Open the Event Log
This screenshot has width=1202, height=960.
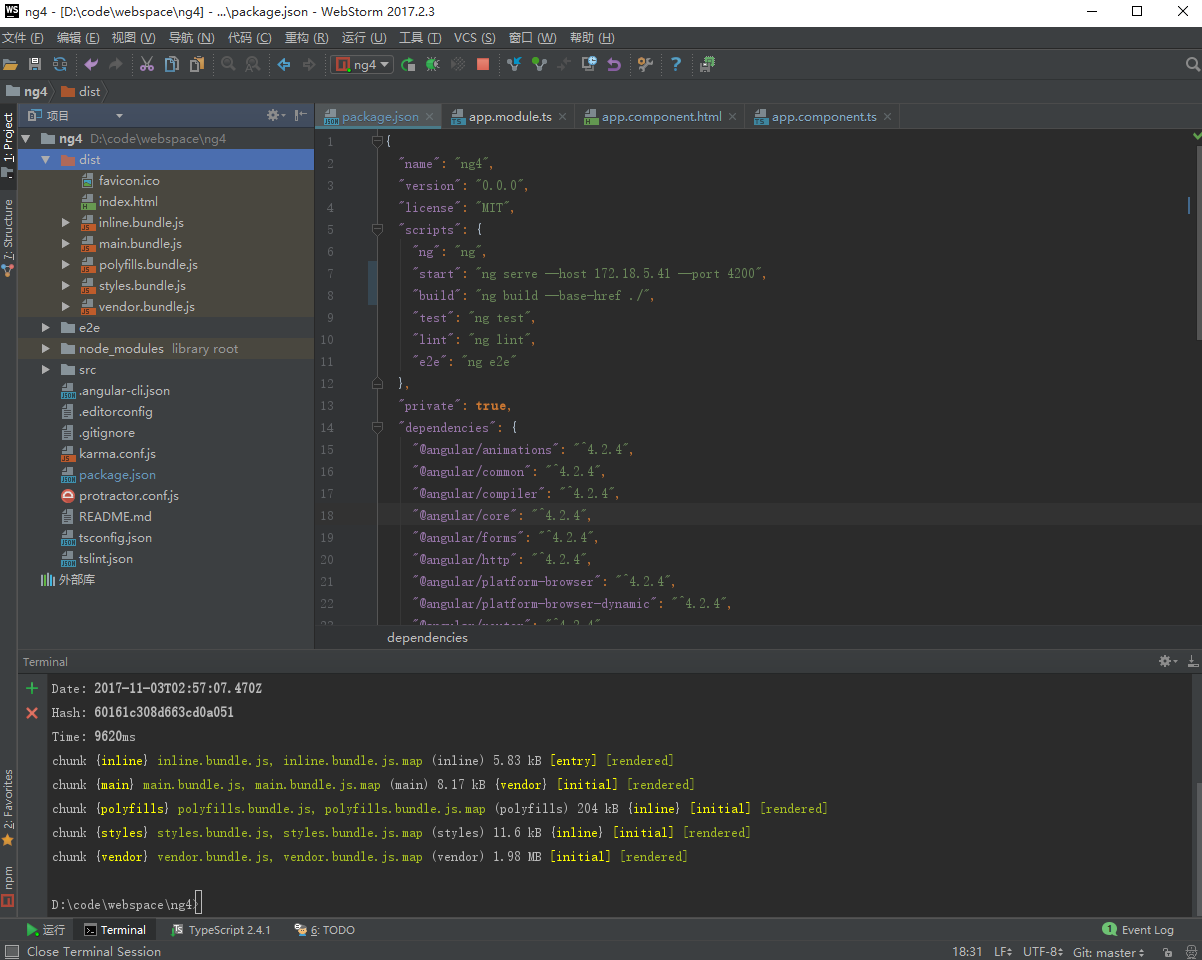(x=1138, y=930)
